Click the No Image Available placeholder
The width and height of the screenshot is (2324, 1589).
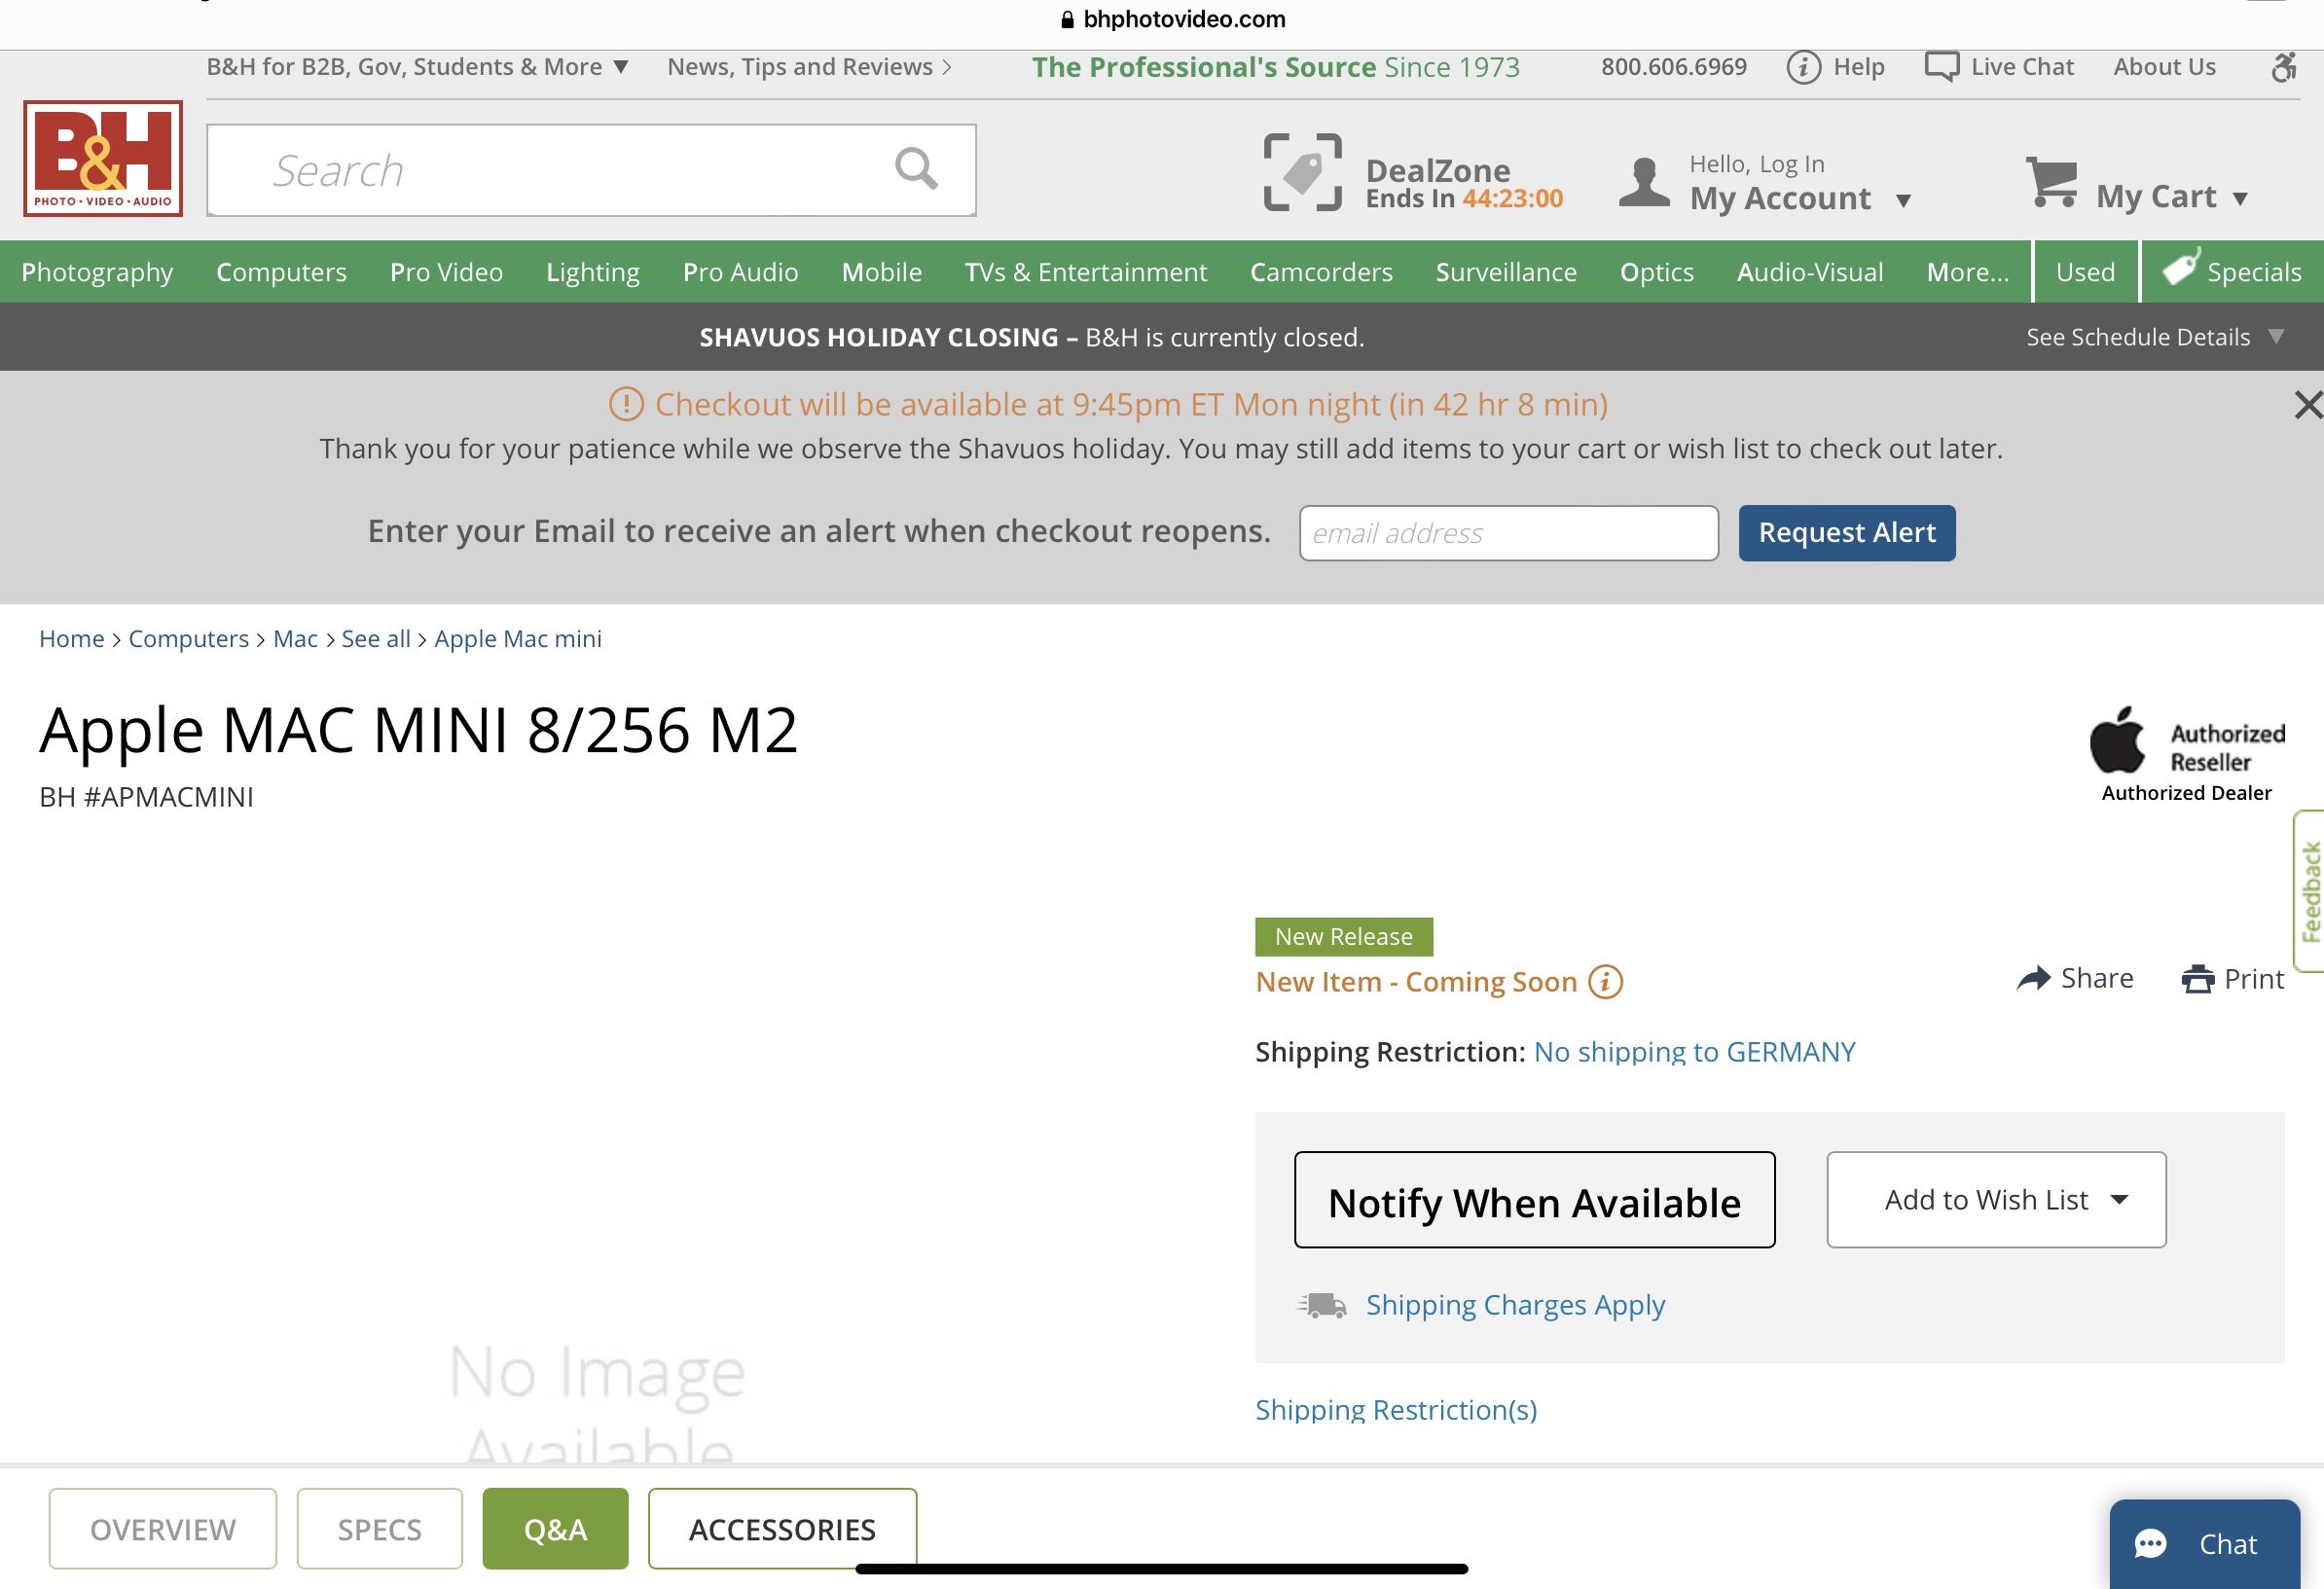[x=597, y=1405]
